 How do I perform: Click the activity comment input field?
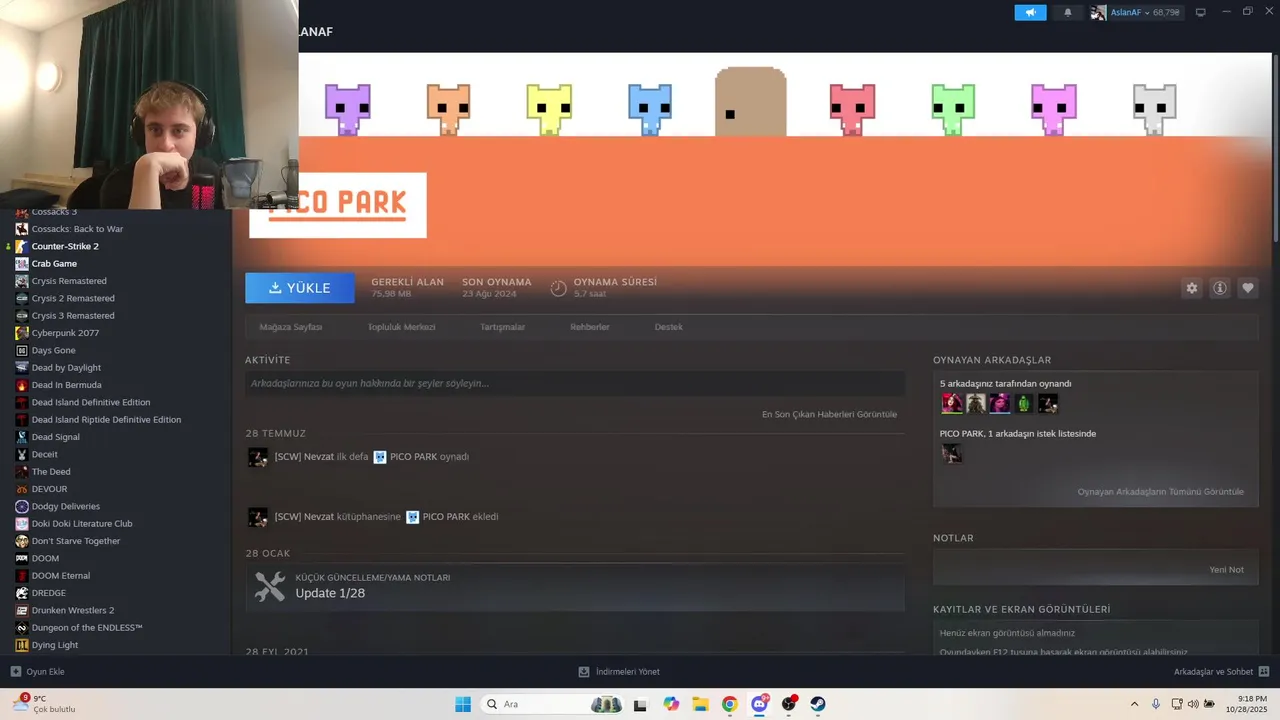[x=575, y=383]
